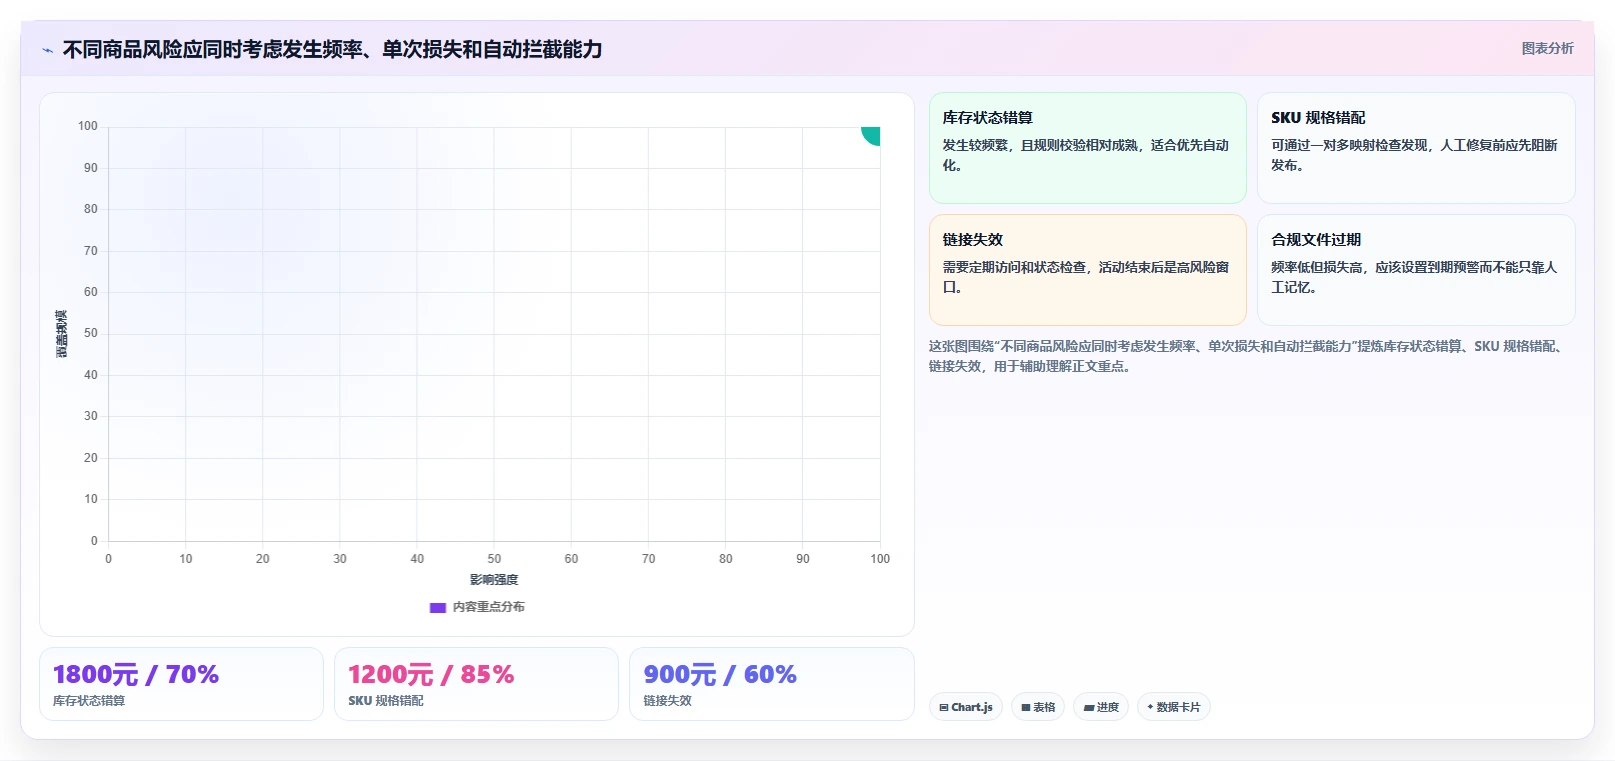Click the star icon in the 数据卡片 tag
This screenshot has height=761, width=1615.
tap(1150, 707)
